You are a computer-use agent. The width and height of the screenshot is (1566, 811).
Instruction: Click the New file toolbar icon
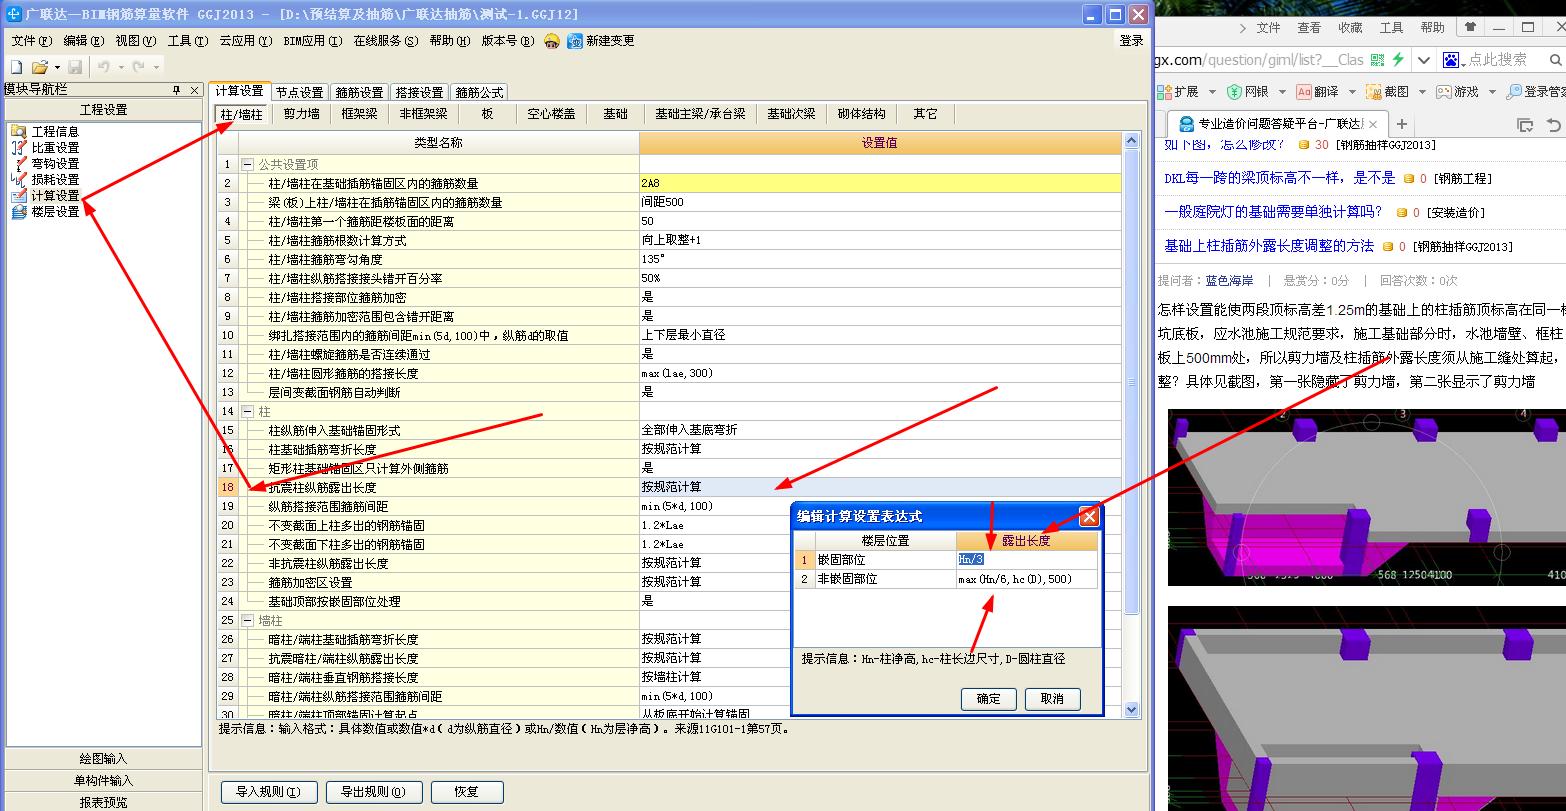click(16, 67)
